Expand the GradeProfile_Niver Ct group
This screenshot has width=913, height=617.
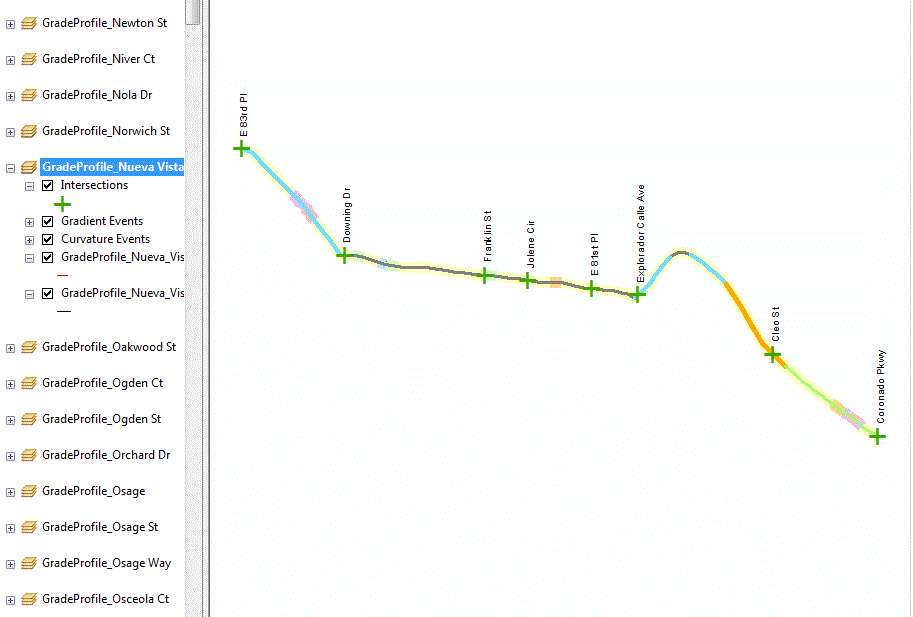tap(10, 61)
